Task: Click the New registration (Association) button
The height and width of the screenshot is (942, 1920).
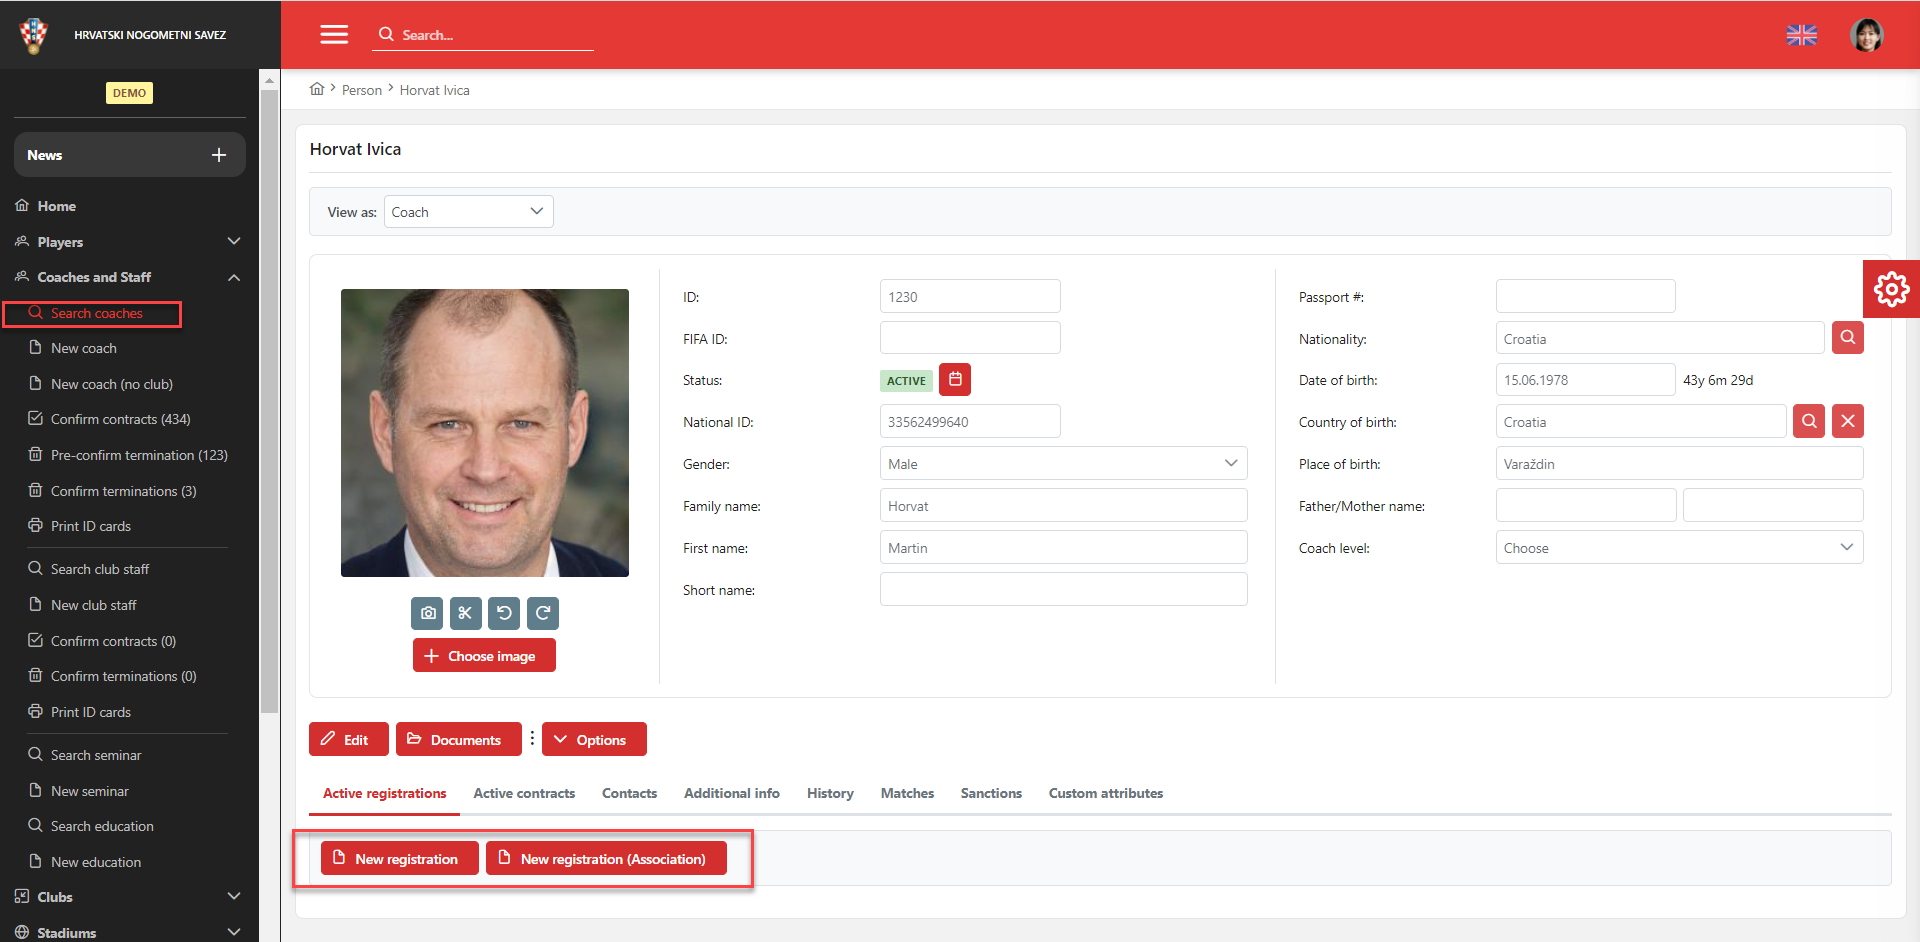Action: click(x=606, y=858)
